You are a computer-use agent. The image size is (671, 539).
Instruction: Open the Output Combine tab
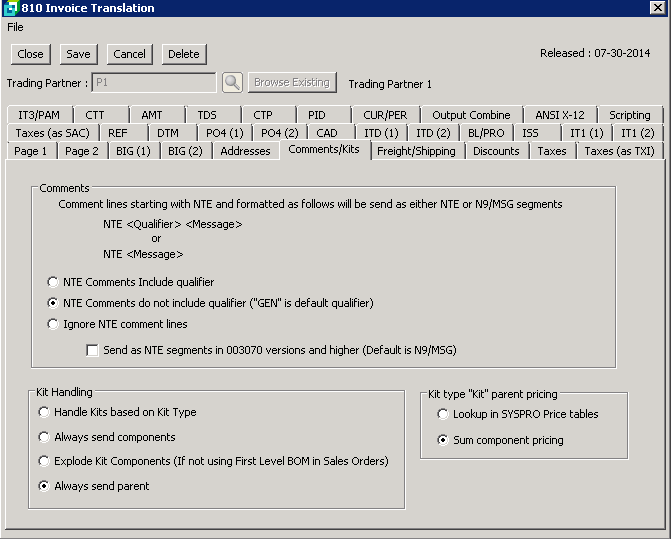pos(471,115)
